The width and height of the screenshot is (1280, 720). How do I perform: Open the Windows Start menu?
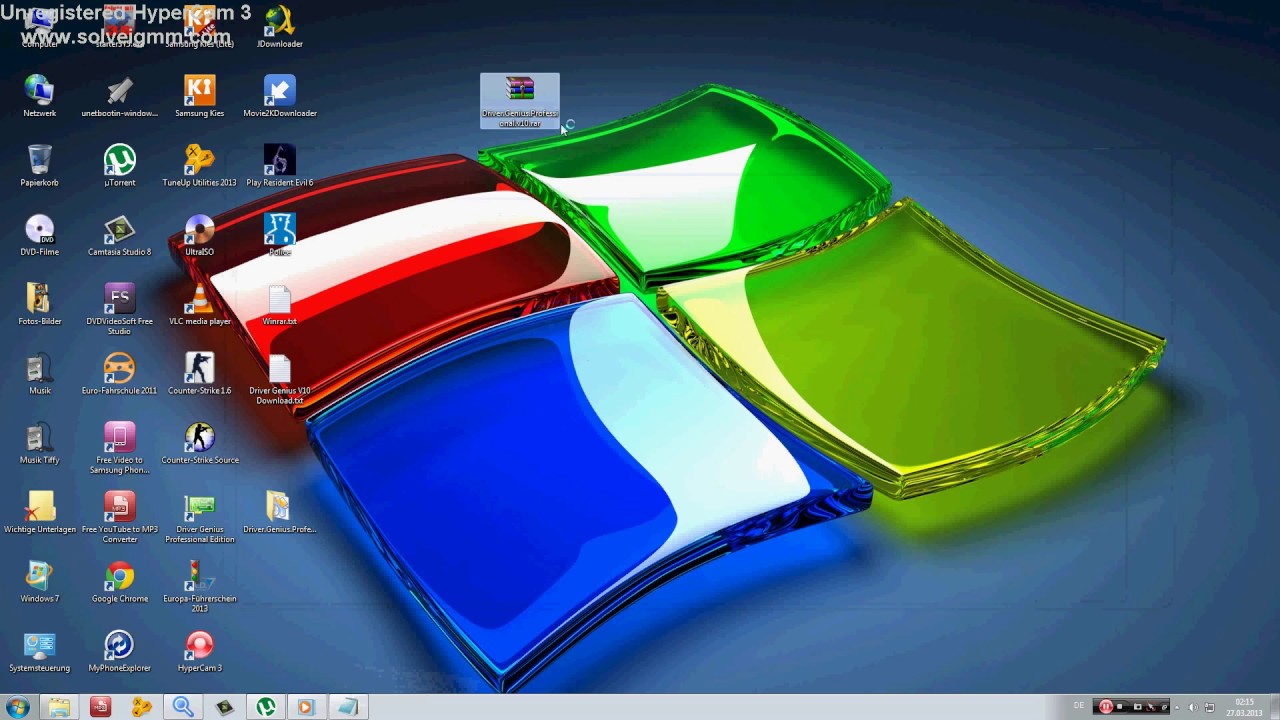tap(17, 707)
